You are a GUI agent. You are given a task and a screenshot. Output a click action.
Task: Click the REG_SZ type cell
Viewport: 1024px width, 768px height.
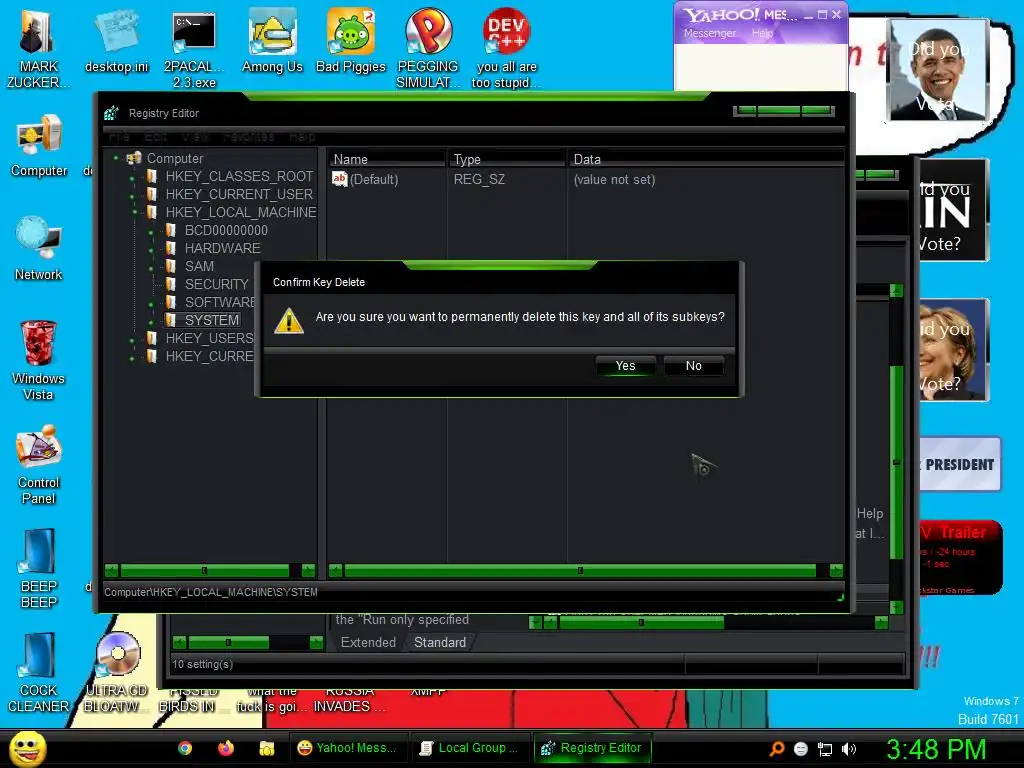[x=479, y=179]
